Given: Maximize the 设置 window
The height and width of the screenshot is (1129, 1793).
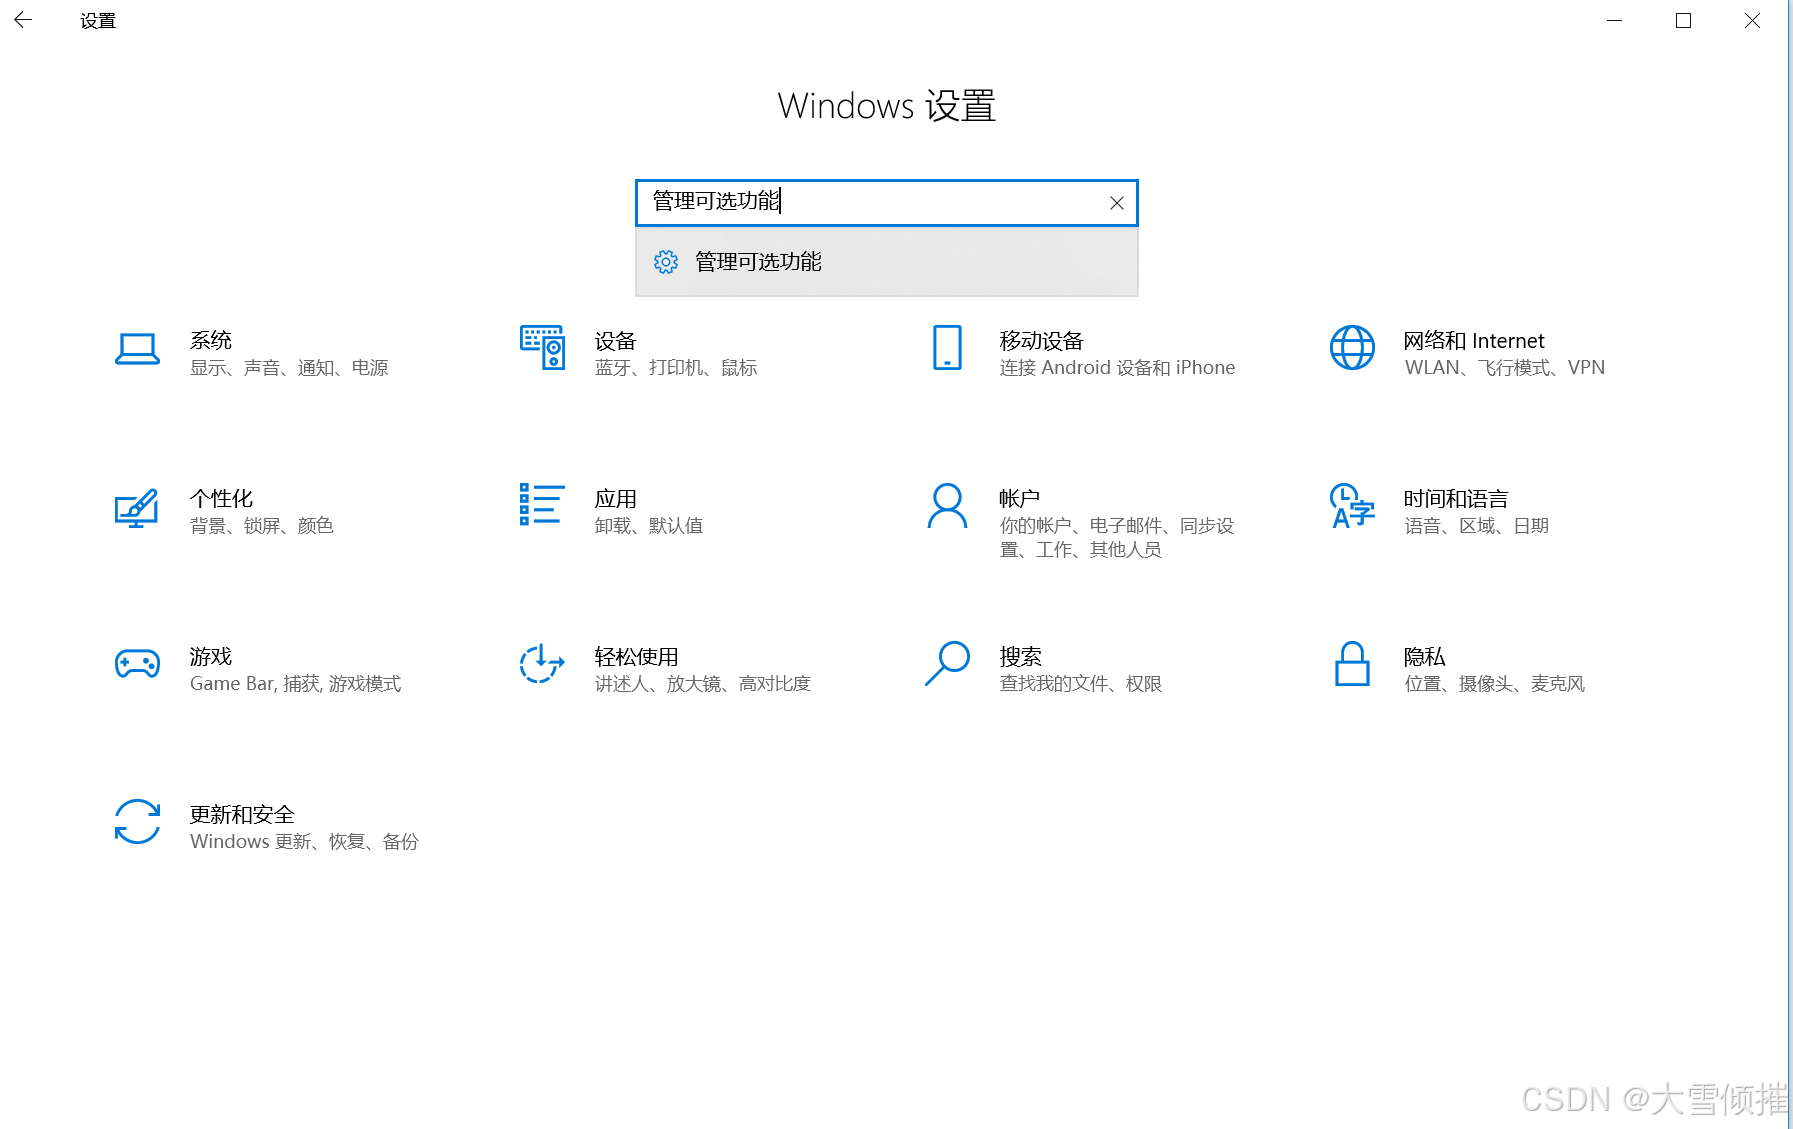Looking at the screenshot, I should [1683, 20].
